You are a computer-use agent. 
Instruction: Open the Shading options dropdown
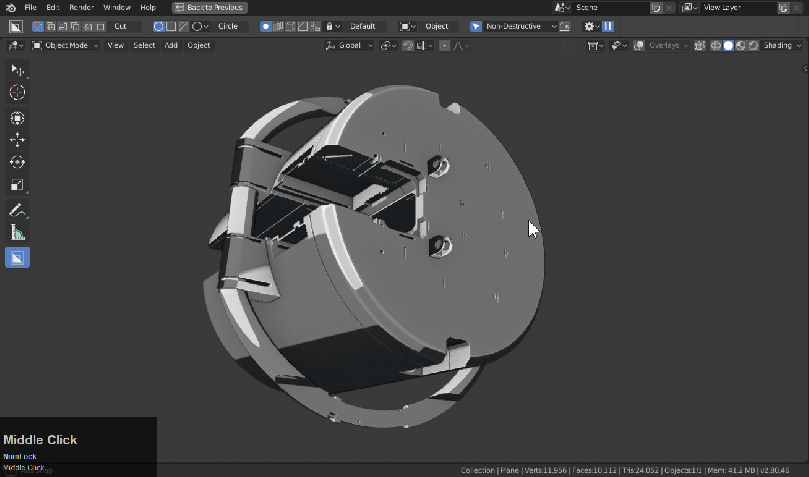point(780,46)
